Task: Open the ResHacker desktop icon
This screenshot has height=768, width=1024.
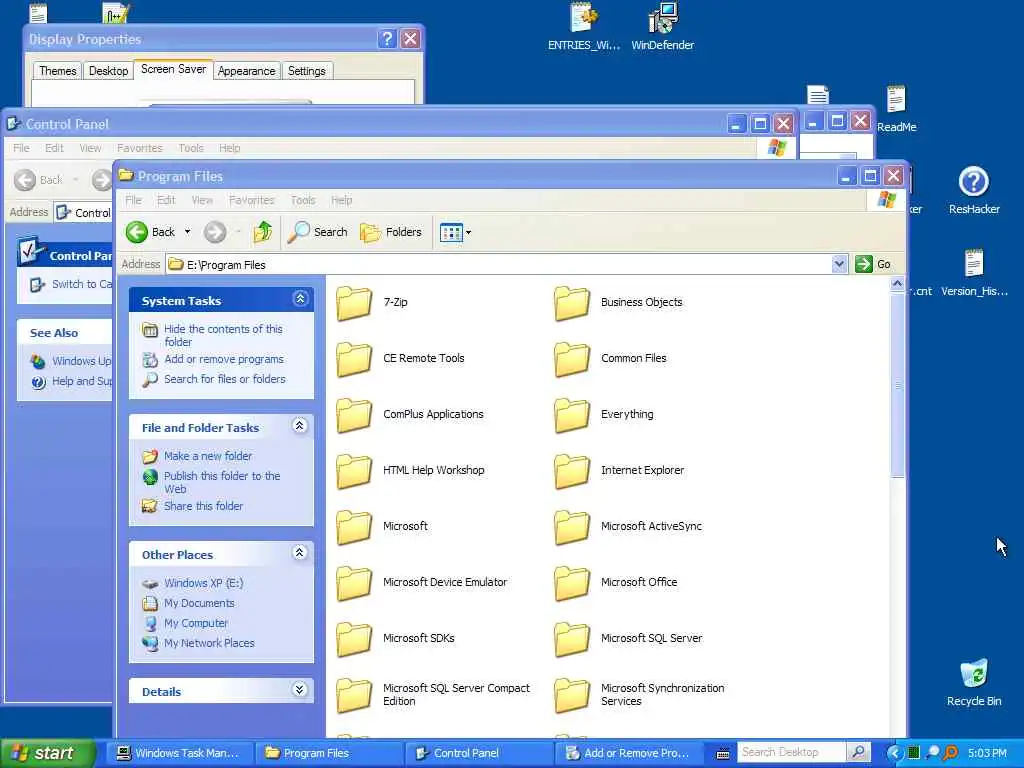Action: 974,191
